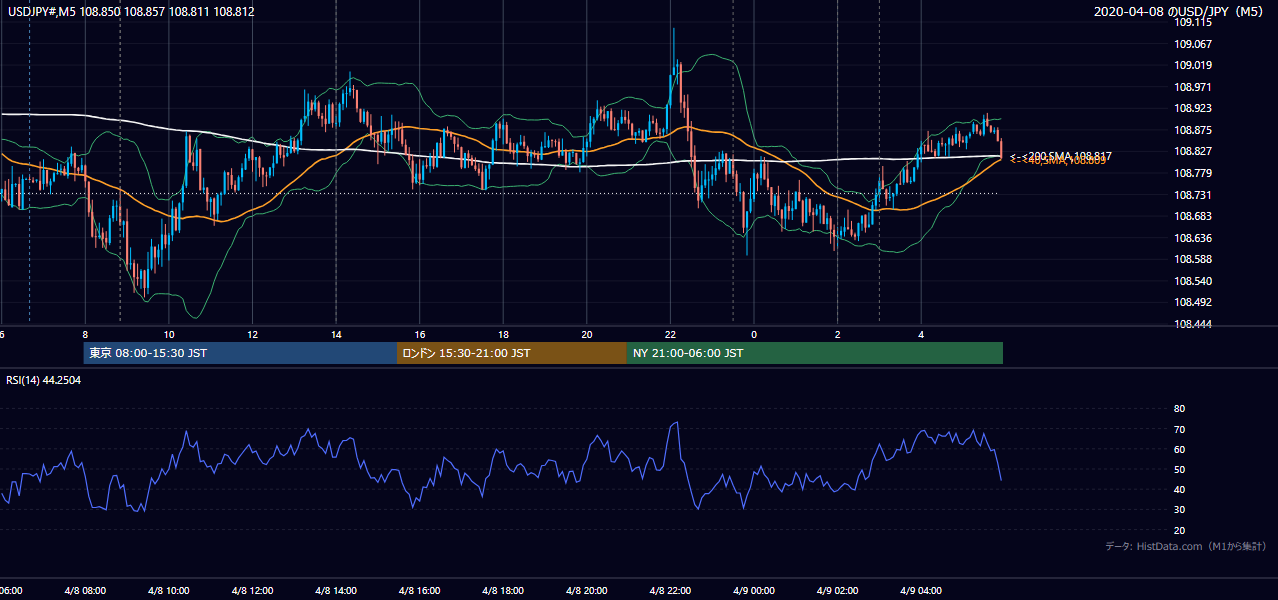Click the 4/8 18:00 date axis label
This screenshot has height=600, width=1278.
click(x=503, y=591)
